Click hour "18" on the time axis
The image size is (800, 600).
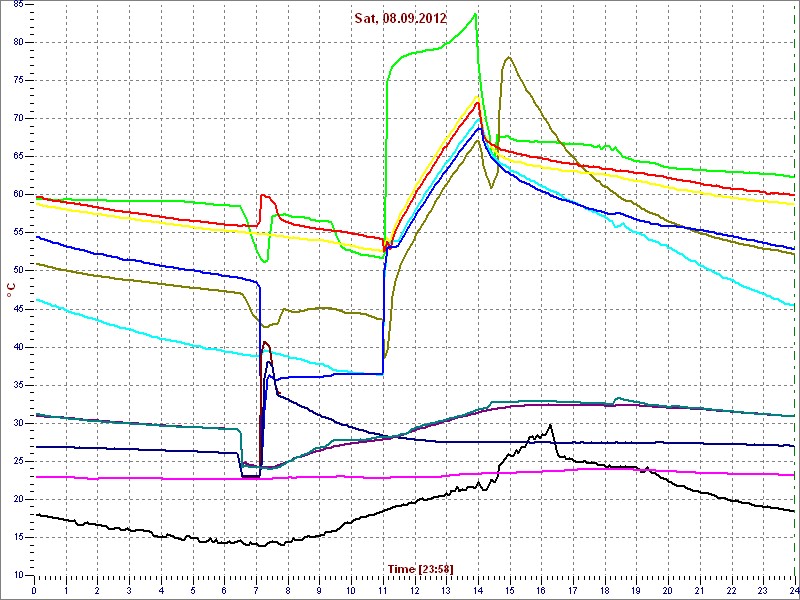click(x=605, y=590)
